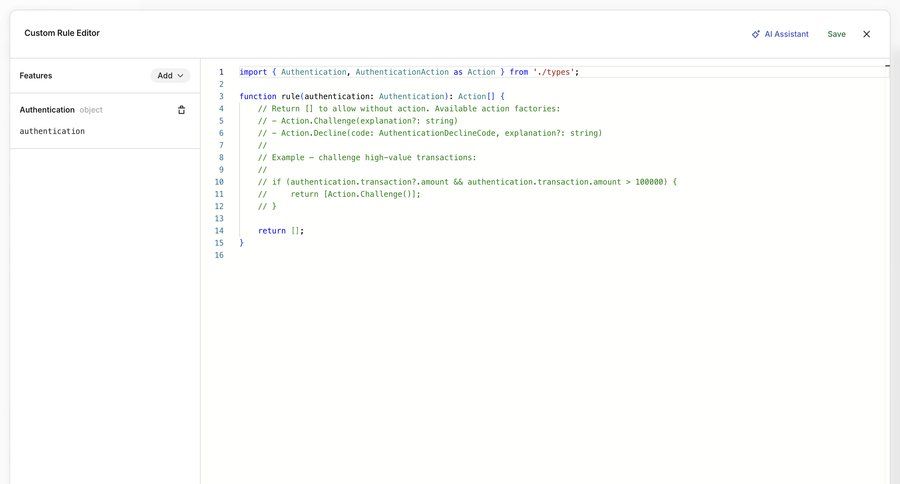Screen dimensions: 900x484
Task: Delete the Authentication feature with trash icon
Action: click(x=181, y=110)
